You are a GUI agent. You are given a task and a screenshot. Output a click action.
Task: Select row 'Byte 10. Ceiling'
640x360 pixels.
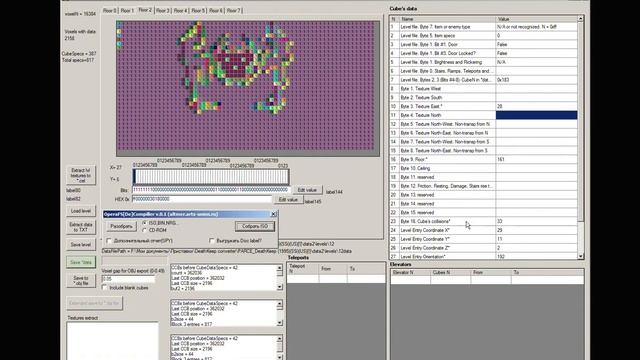(484, 168)
